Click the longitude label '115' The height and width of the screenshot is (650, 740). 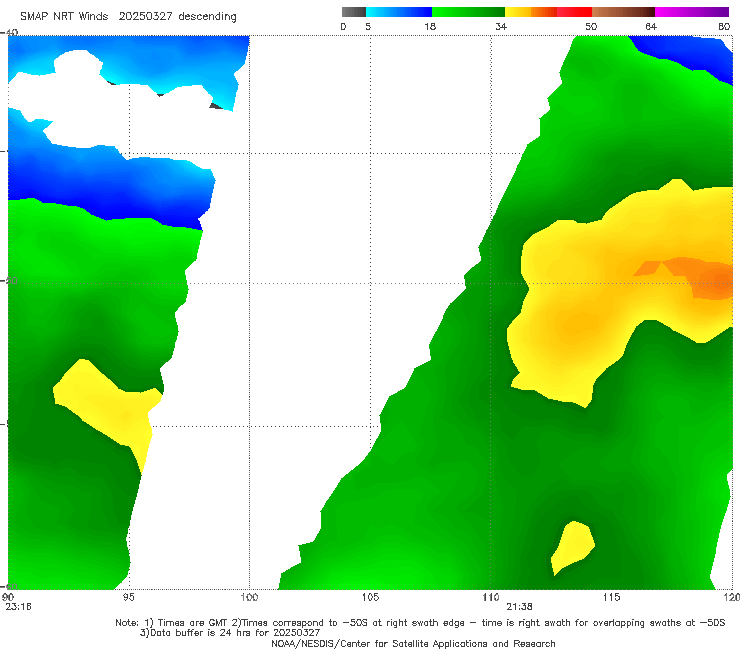coord(612,597)
